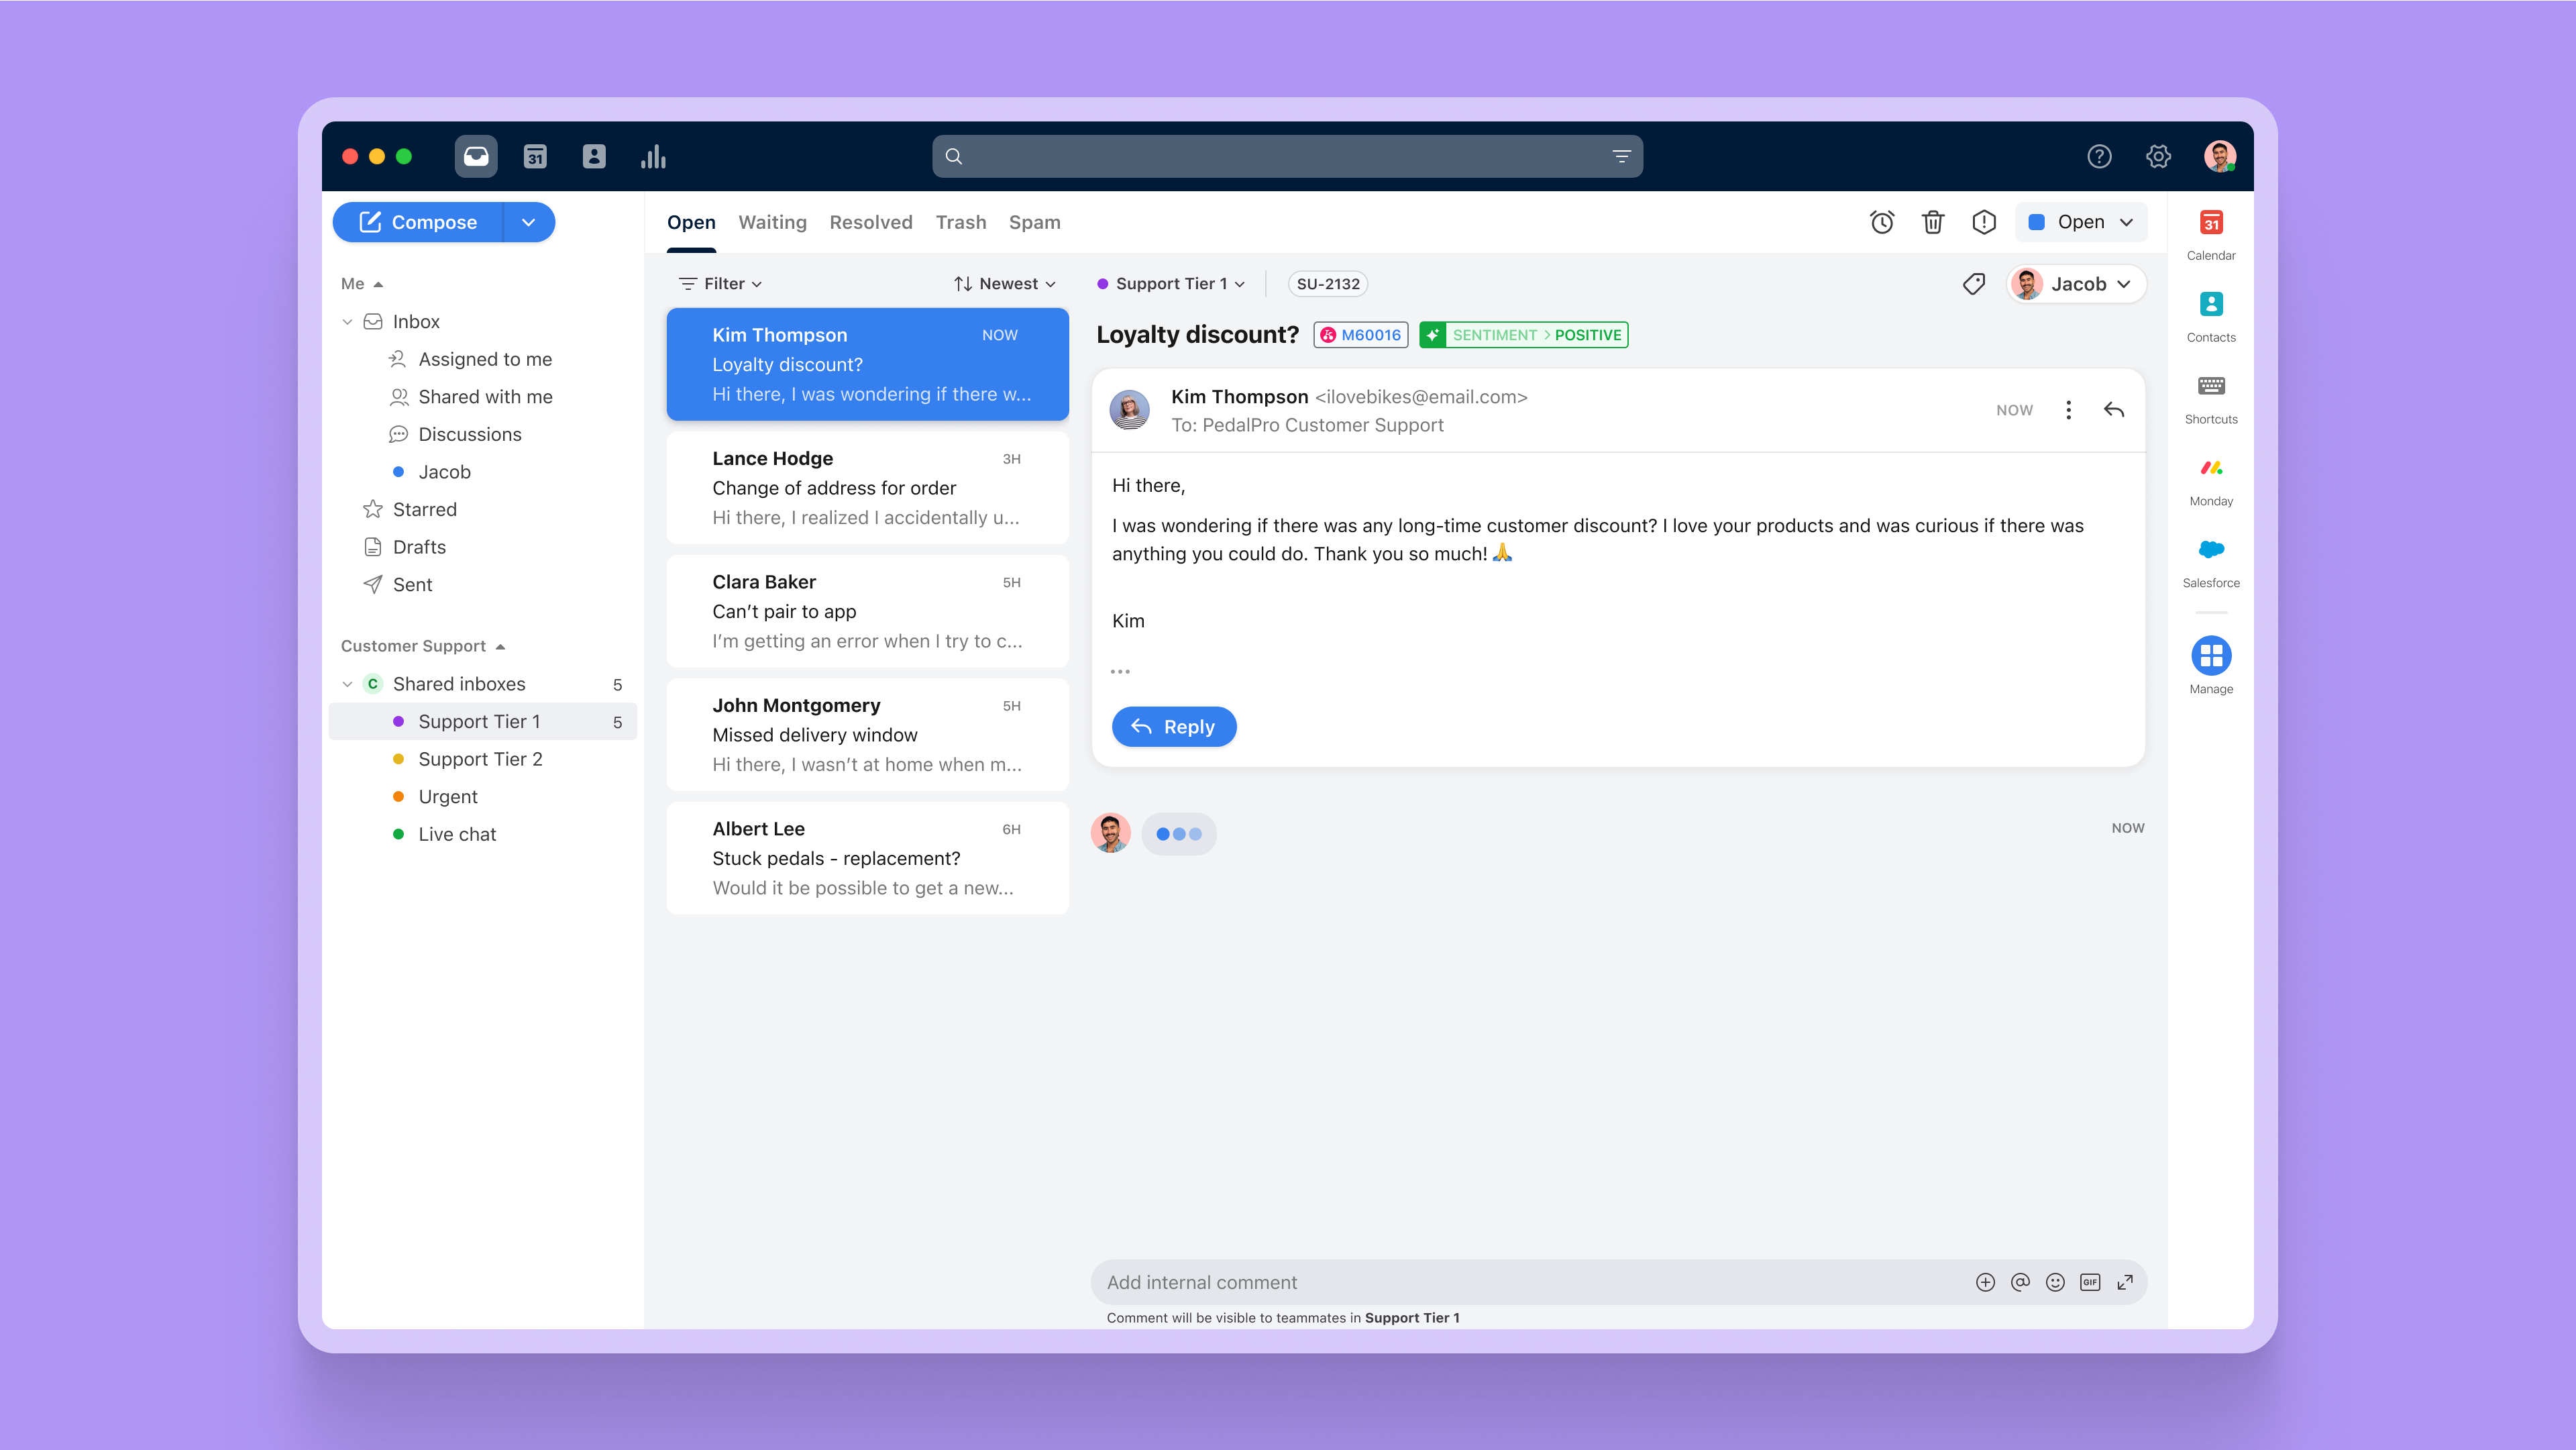Switch to the Waiting tab
2576x1450 pixels.
click(x=772, y=222)
